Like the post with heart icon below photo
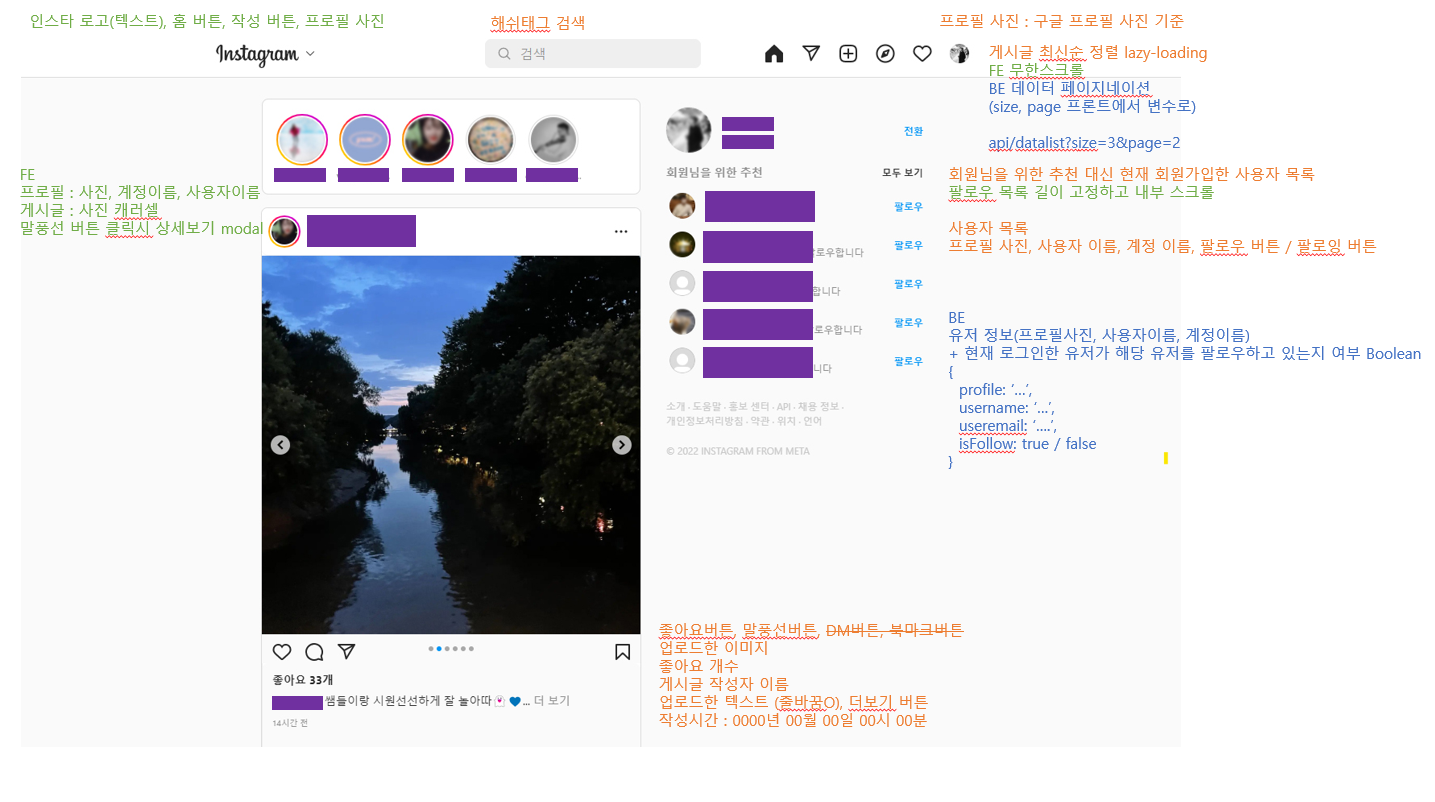Viewport: 1435px width, 802px height. [x=282, y=652]
